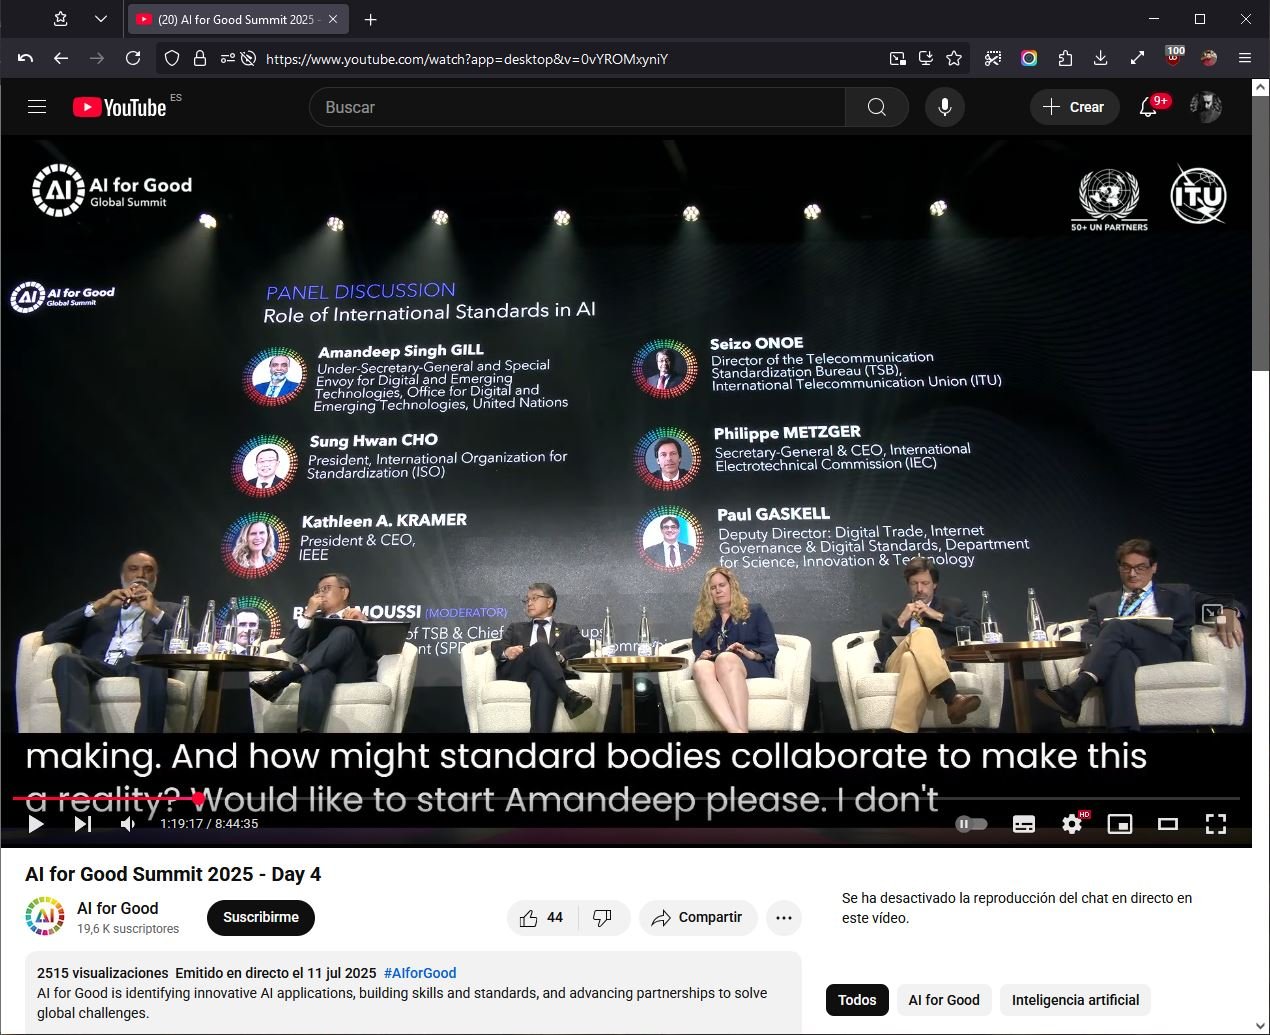1270x1035 pixels.
Task: Click the #AIforGood hashtag link
Action: click(x=420, y=973)
